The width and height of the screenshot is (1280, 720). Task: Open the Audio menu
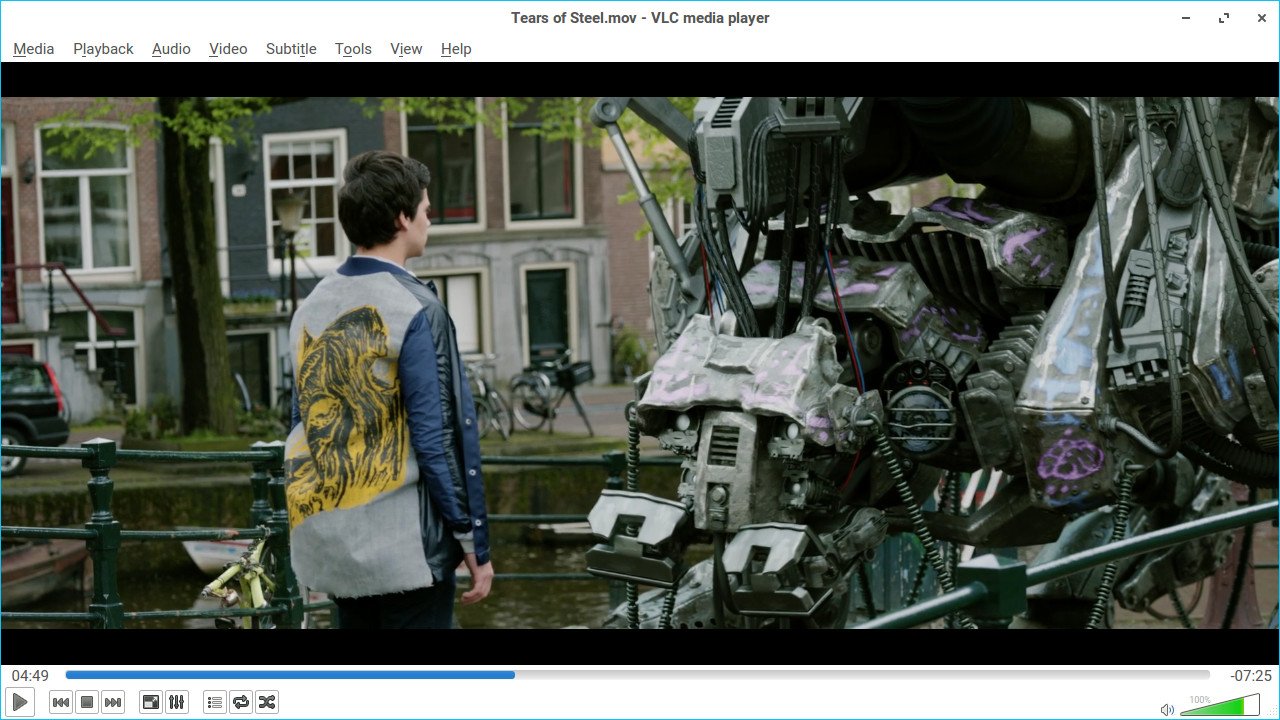(171, 49)
